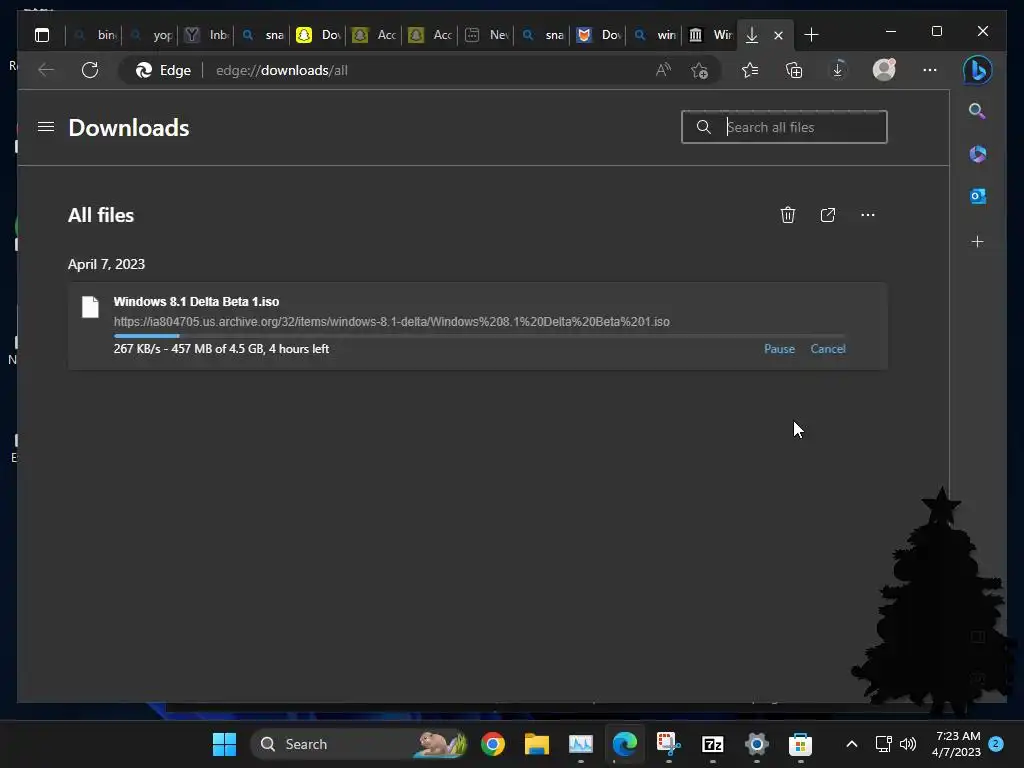Image resolution: width=1024 pixels, height=768 pixels.
Task: Open downloads folder icon
Action: (x=828, y=215)
